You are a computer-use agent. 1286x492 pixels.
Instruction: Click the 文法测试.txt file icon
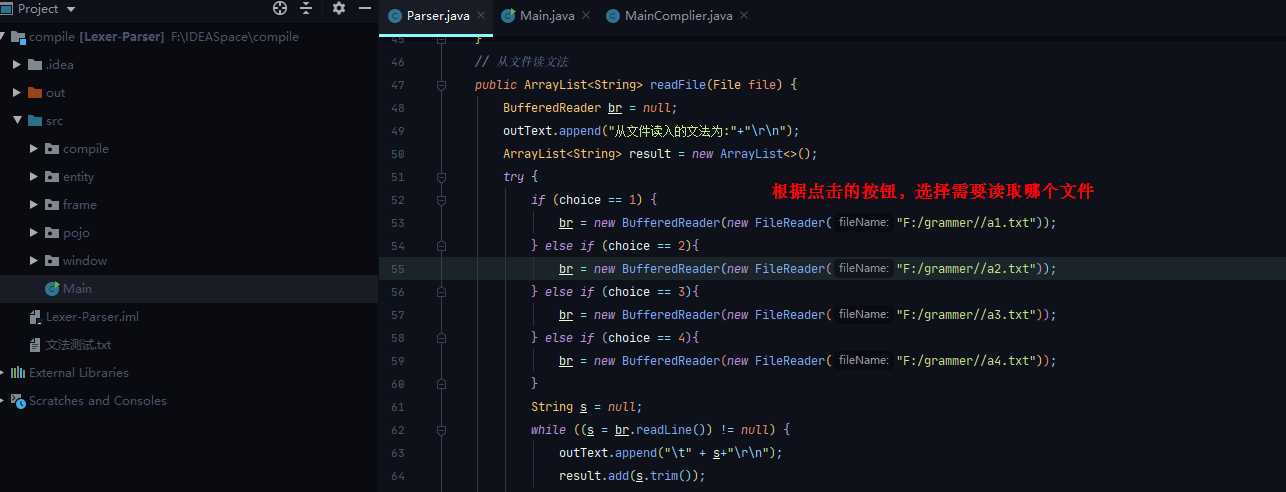tap(35, 345)
